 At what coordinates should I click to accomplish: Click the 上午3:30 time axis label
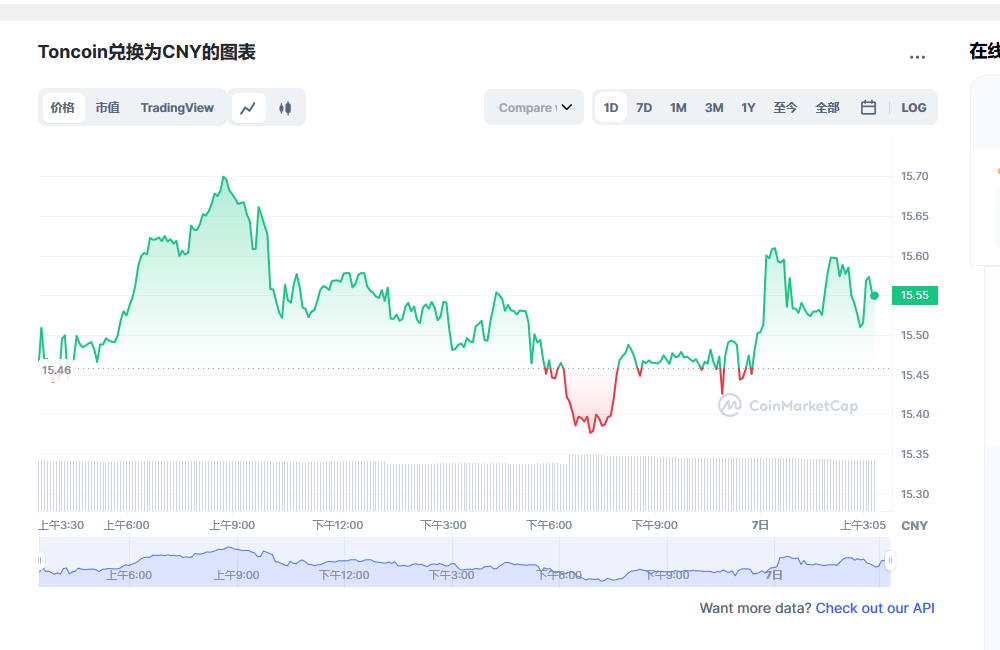click(x=61, y=525)
